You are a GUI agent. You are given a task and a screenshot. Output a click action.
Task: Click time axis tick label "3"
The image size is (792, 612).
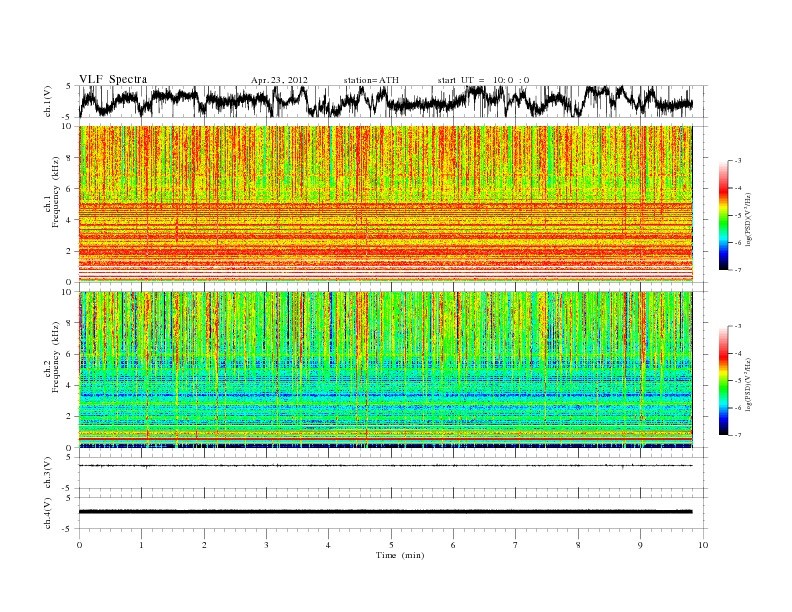(x=266, y=545)
